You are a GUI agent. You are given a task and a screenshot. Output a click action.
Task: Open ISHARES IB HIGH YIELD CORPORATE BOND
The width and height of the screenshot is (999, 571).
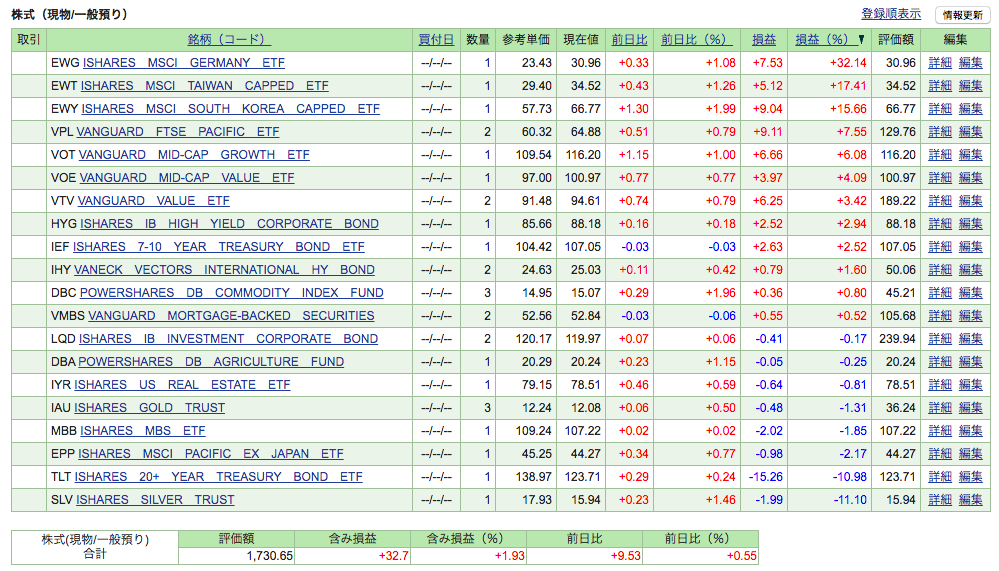pos(229,224)
